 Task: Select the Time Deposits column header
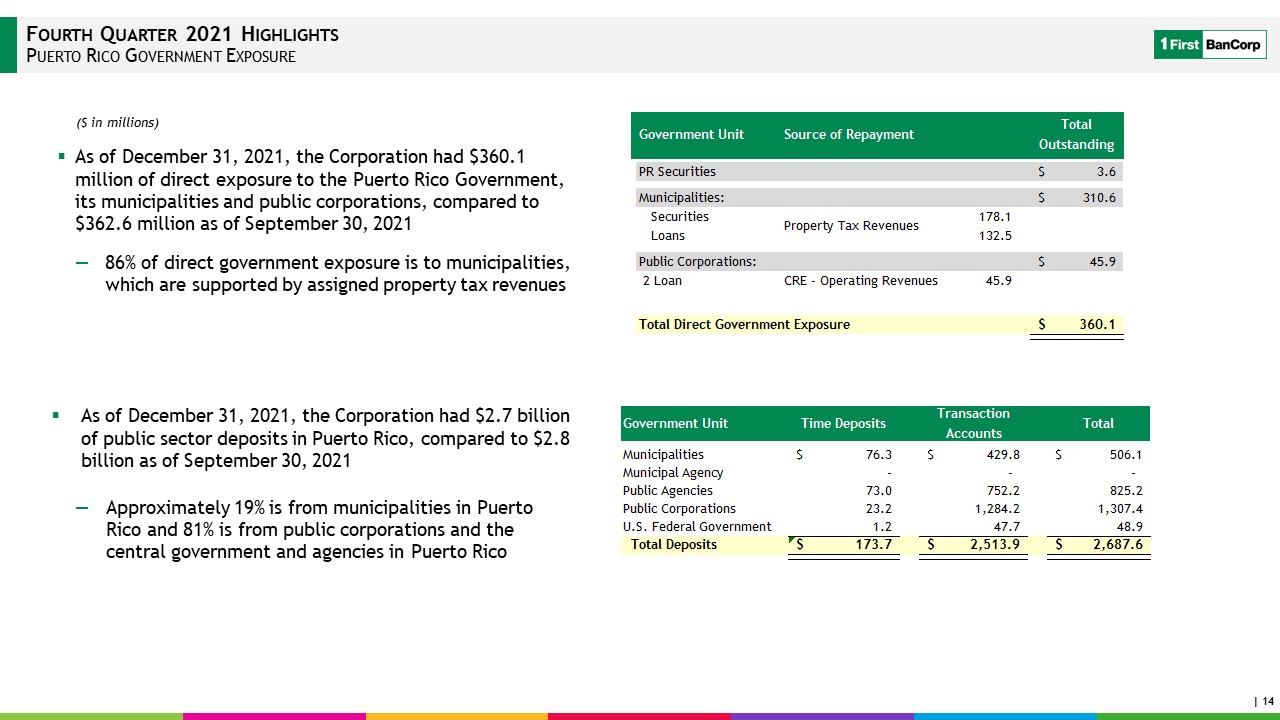(x=844, y=423)
